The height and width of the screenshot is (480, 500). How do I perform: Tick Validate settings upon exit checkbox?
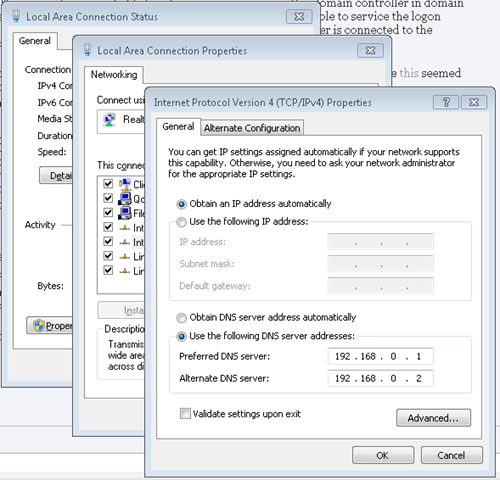pyautogui.click(x=185, y=414)
